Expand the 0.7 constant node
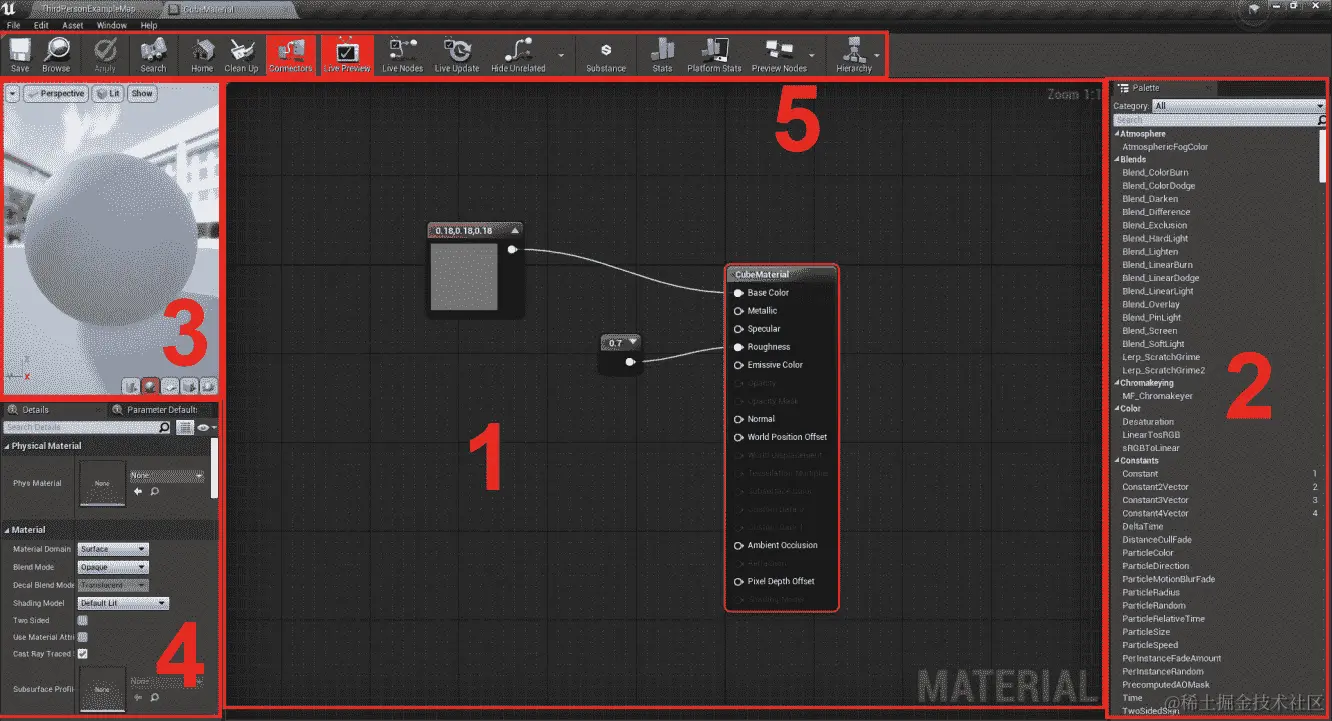1332x721 pixels. [x=633, y=343]
